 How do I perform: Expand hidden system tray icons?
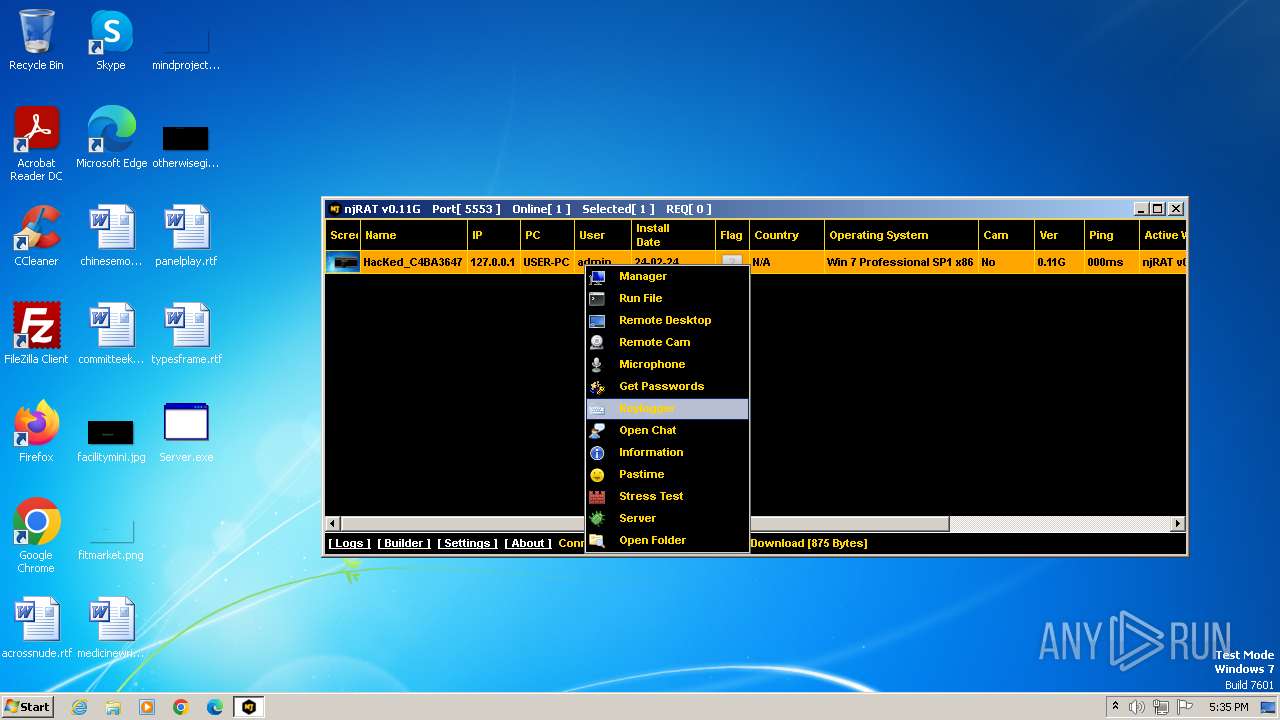click(x=1115, y=707)
